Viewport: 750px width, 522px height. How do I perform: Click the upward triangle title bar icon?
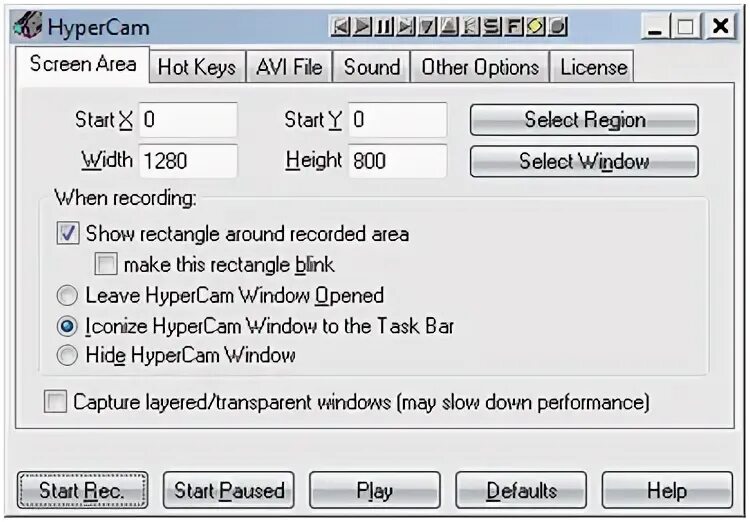(449, 27)
